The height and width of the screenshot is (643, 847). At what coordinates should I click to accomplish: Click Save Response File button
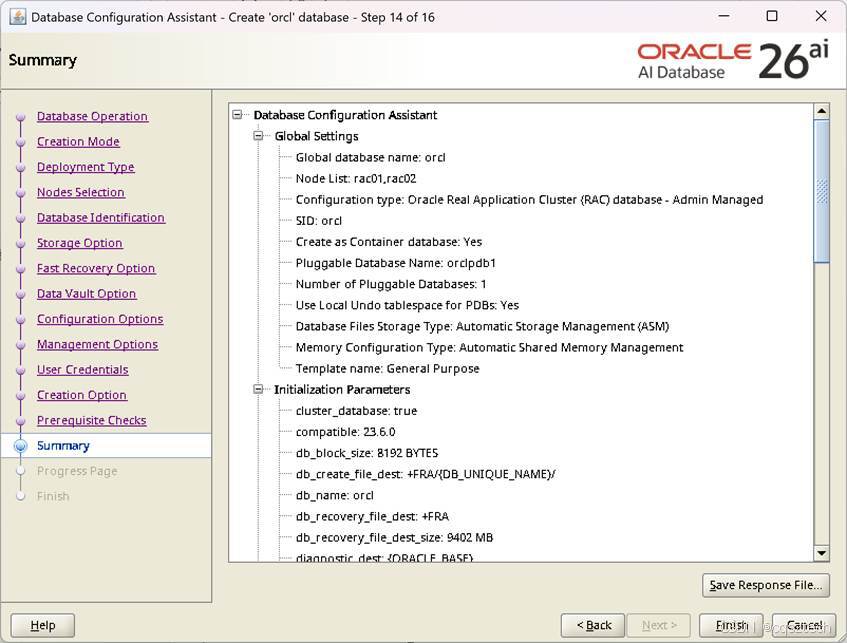[x=765, y=585]
